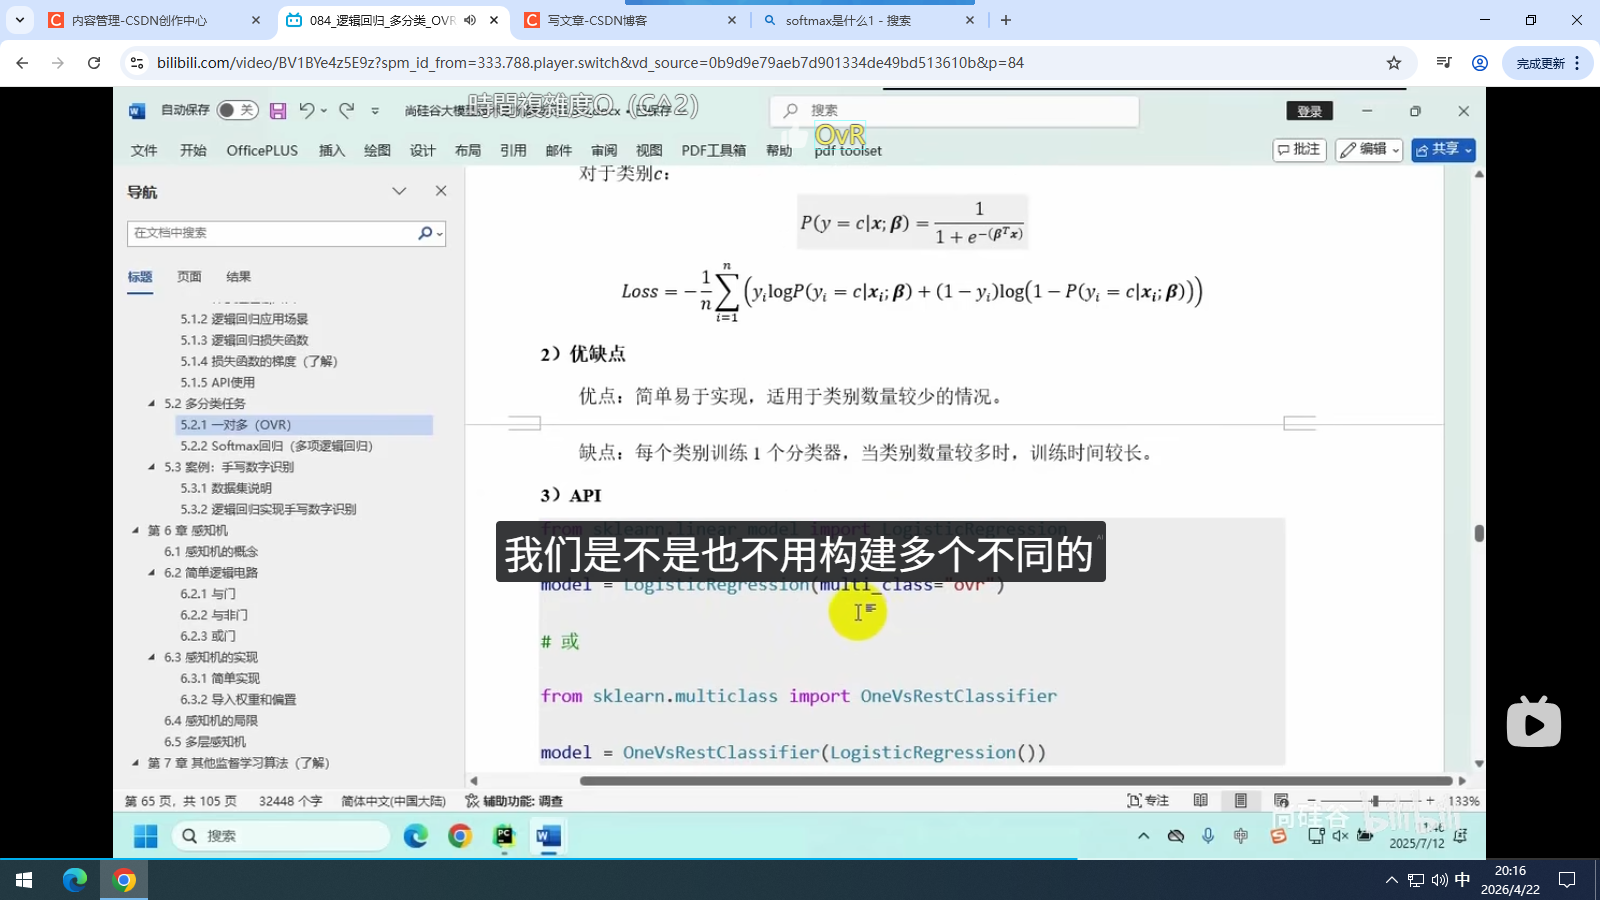Select heading 6.4 感知机的局限
This screenshot has width=1600, height=900.
coord(211,720)
